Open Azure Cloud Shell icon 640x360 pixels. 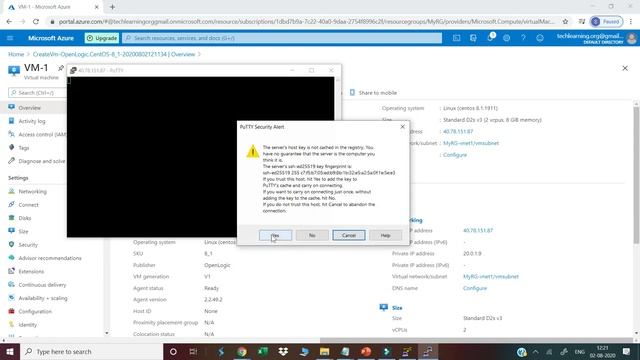(x=456, y=38)
